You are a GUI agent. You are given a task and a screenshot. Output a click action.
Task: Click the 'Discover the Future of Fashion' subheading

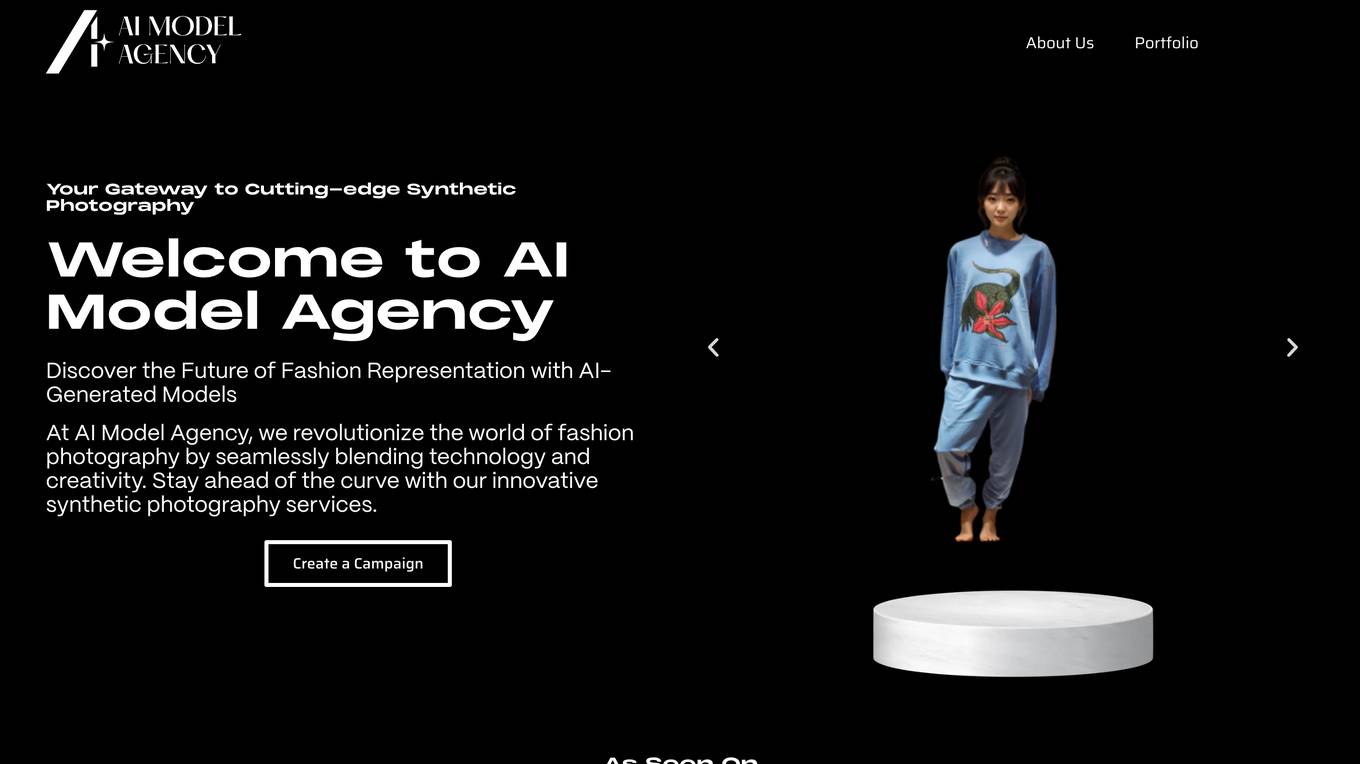coord(329,382)
